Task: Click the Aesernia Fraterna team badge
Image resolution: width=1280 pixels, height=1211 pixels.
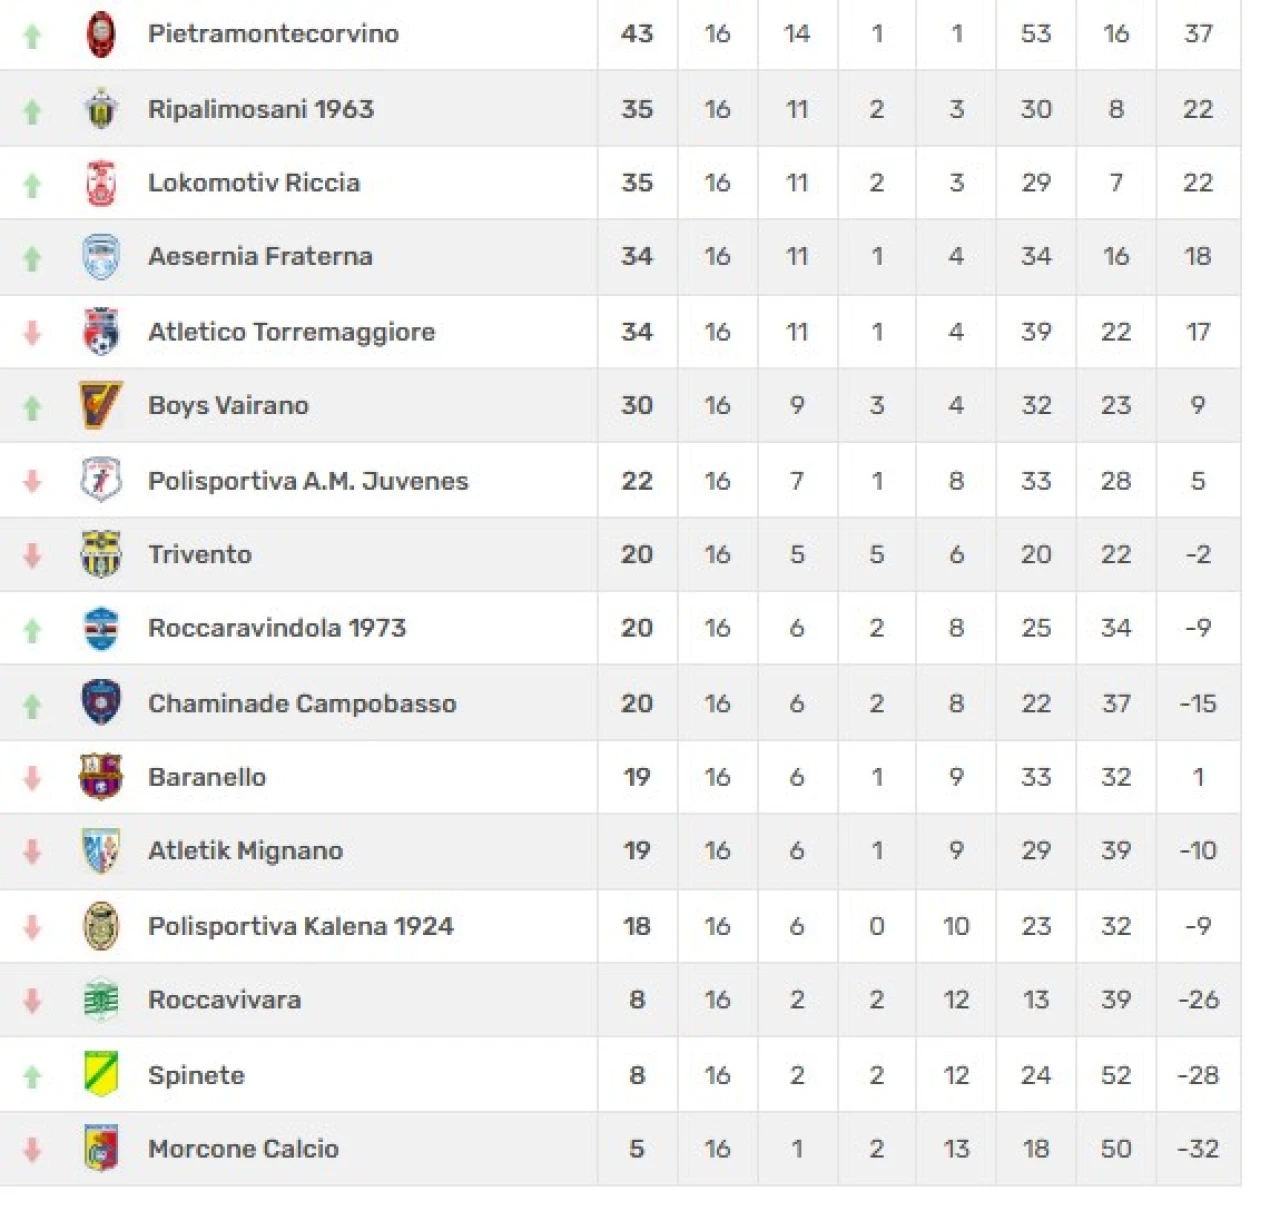Action: click(101, 257)
